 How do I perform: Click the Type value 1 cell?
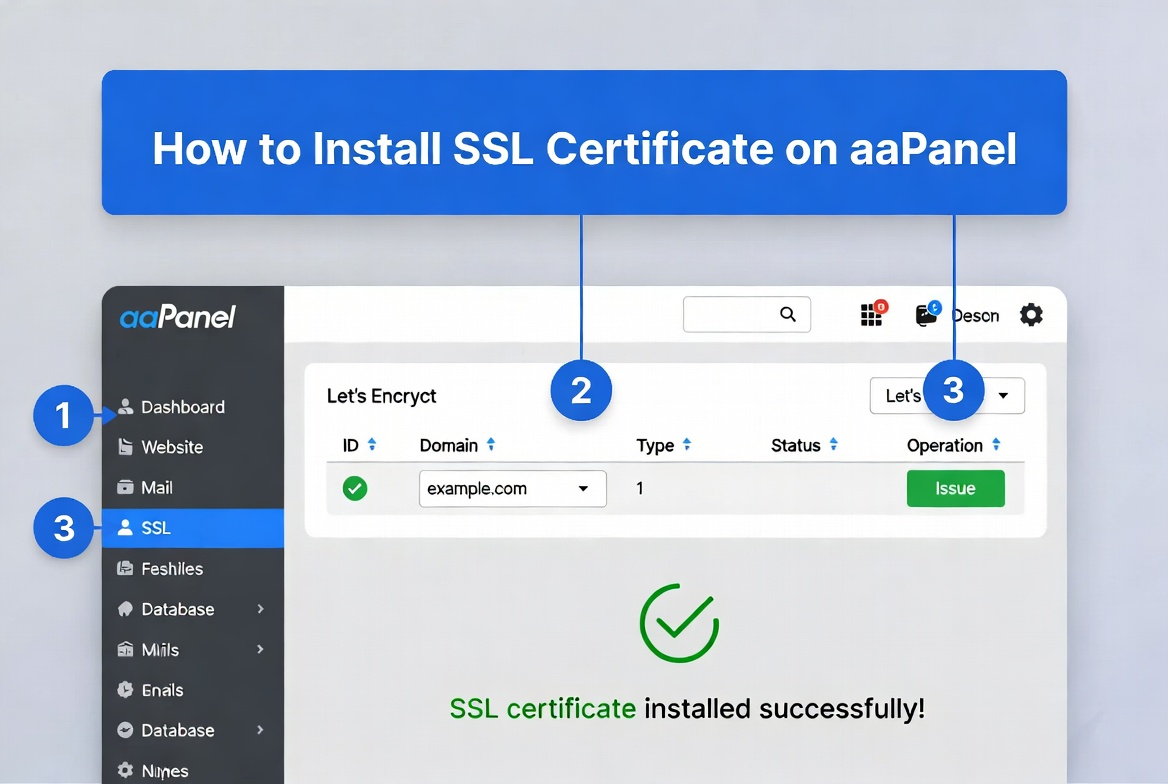tap(640, 488)
